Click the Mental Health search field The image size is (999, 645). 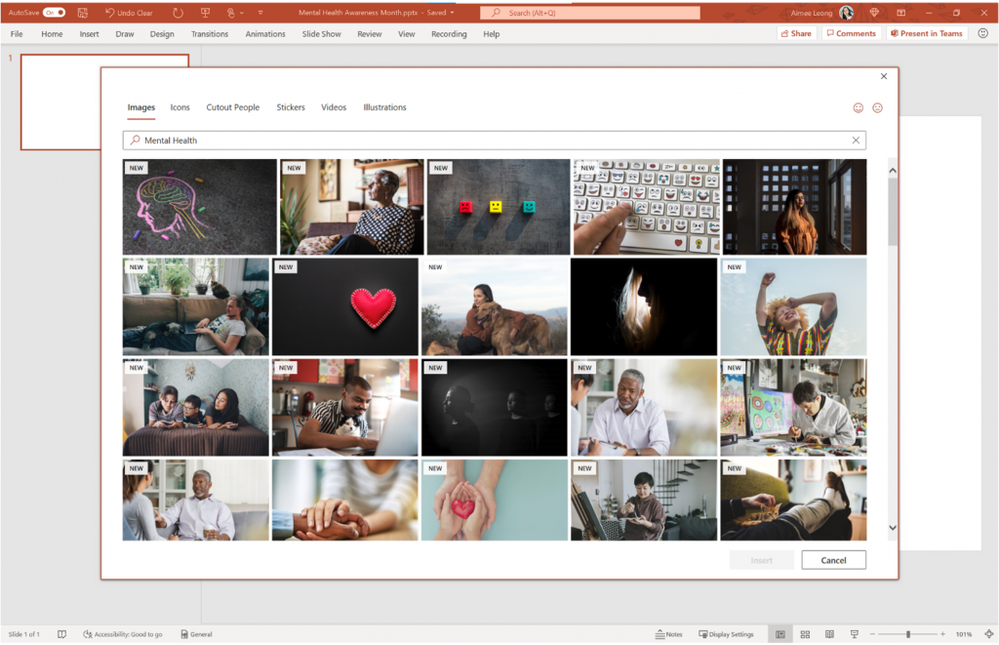(x=494, y=140)
